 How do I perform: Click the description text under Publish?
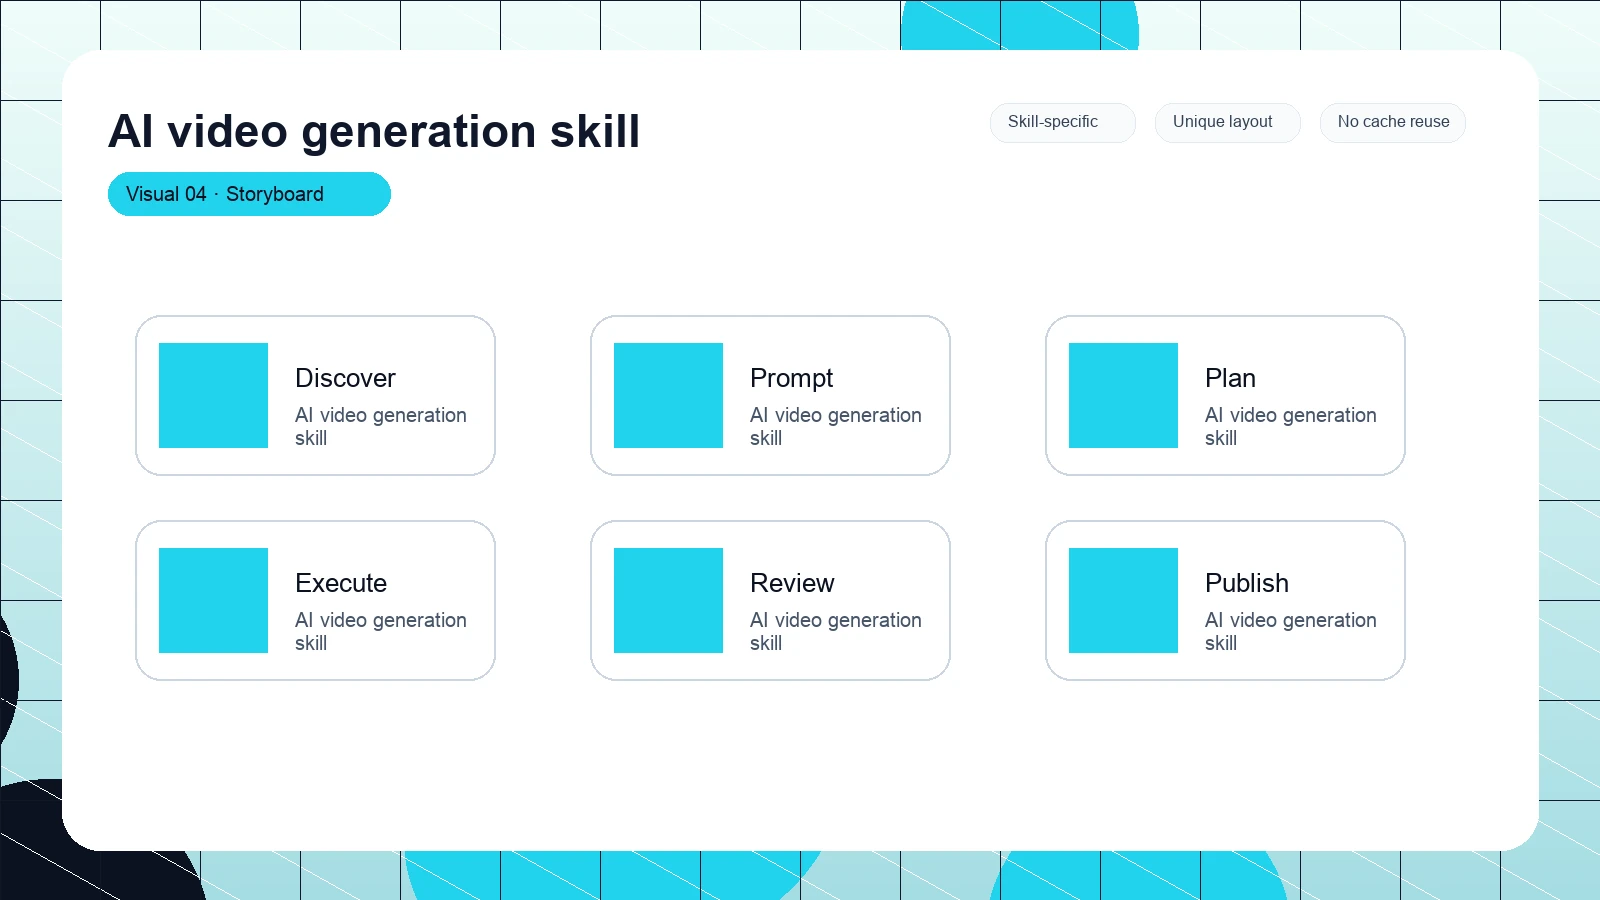pos(1291,631)
